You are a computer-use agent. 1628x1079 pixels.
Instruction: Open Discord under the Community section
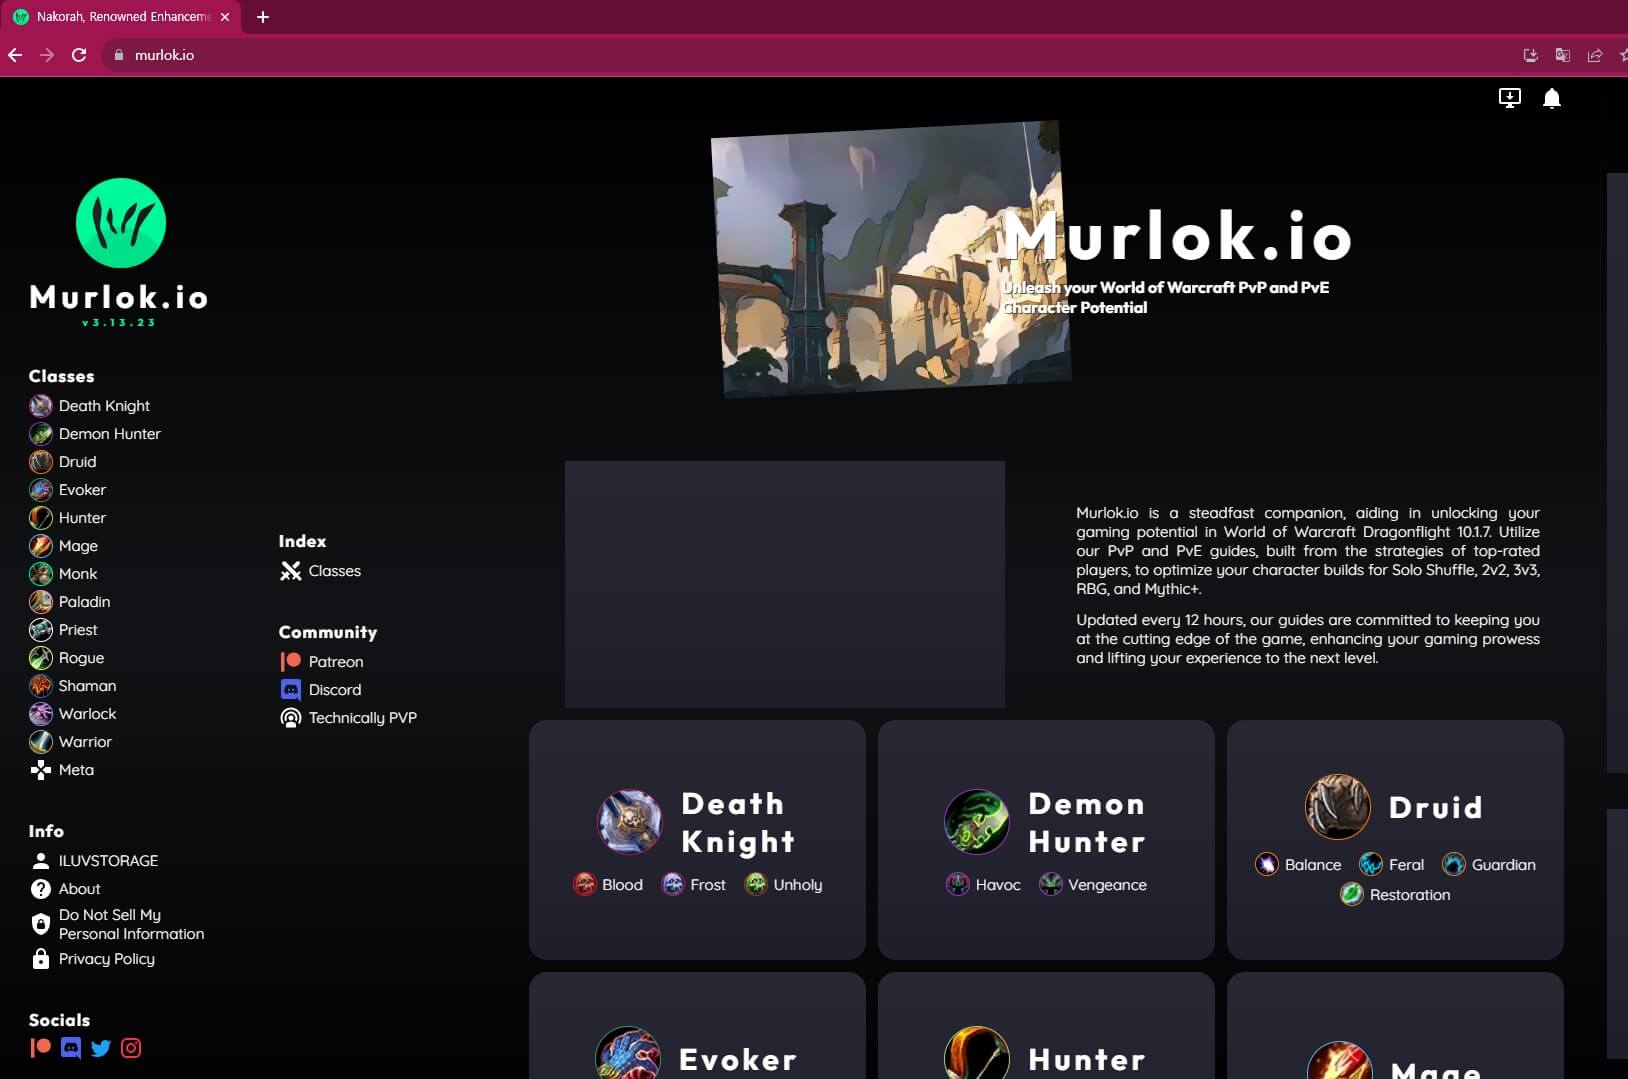click(320, 690)
